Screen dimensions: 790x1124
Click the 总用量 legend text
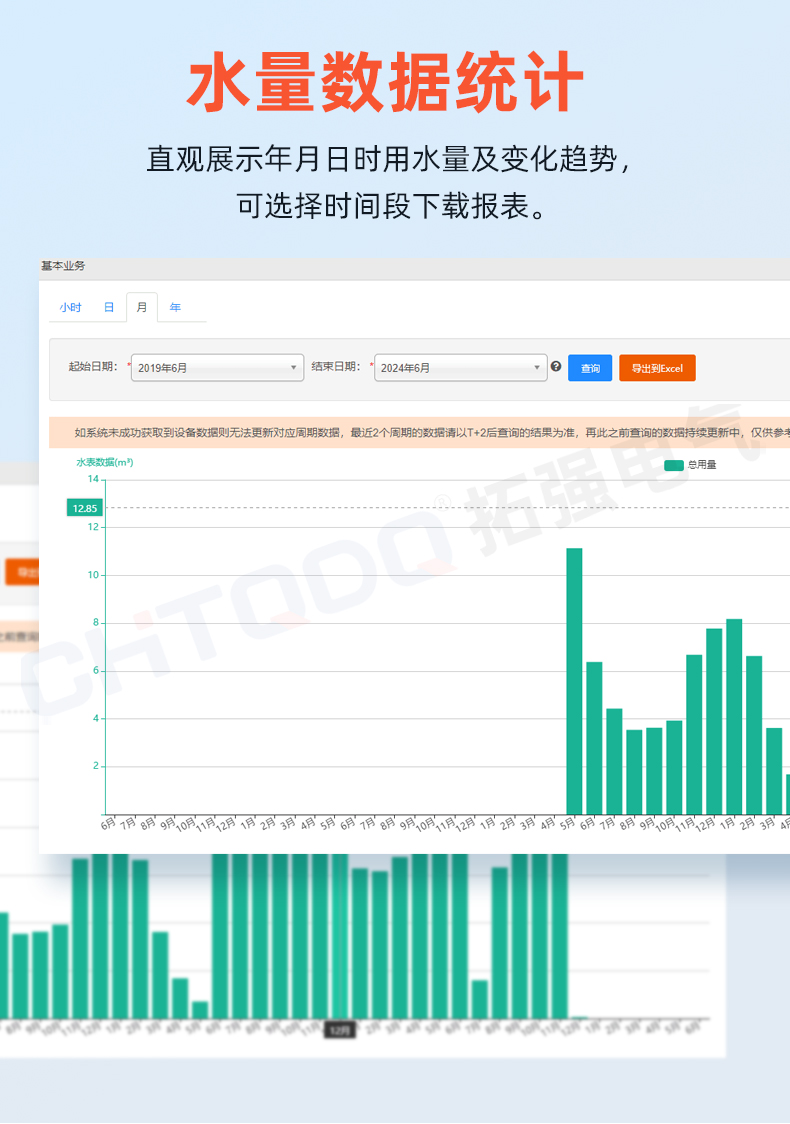pyautogui.click(x=702, y=465)
